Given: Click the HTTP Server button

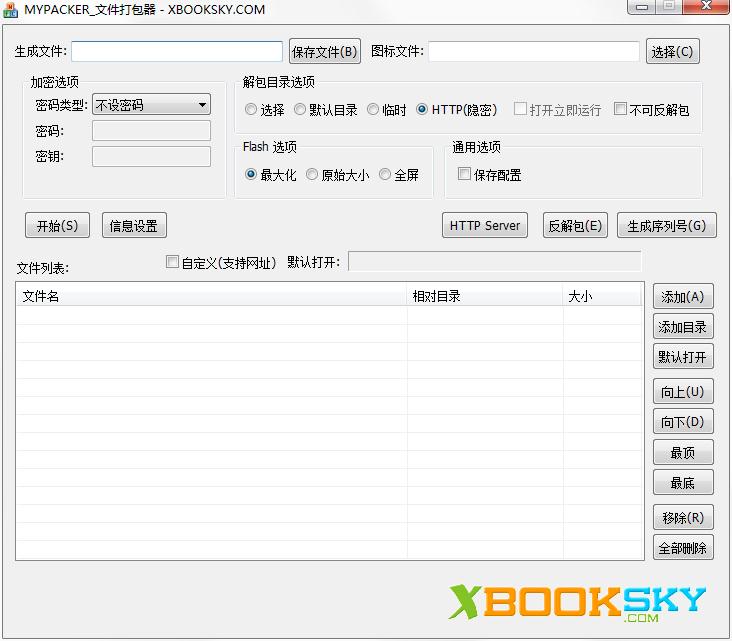Looking at the screenshot, I should (x=485, y=225).
